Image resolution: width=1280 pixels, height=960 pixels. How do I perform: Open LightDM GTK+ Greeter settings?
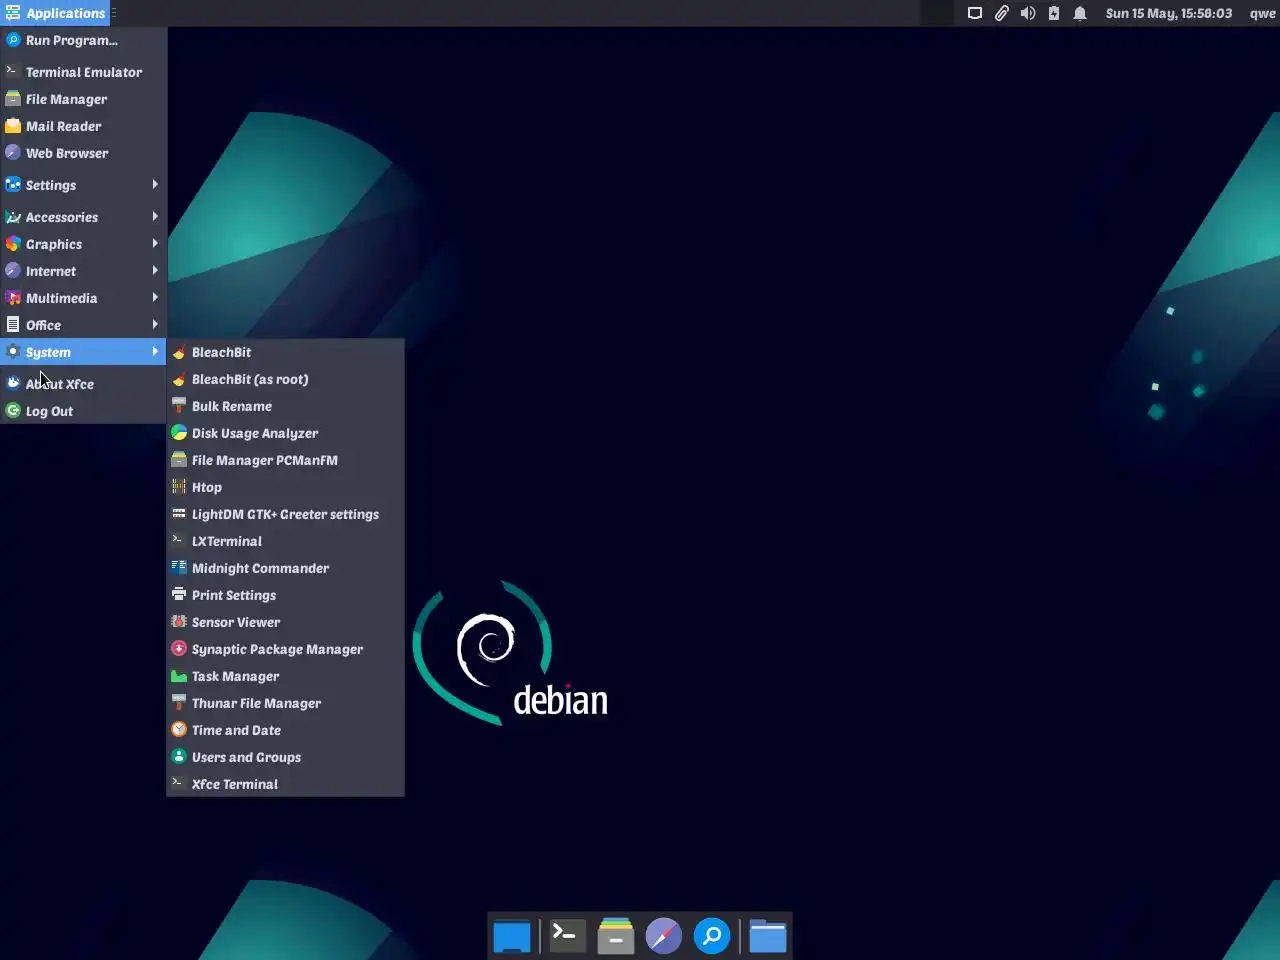[285, 514]
